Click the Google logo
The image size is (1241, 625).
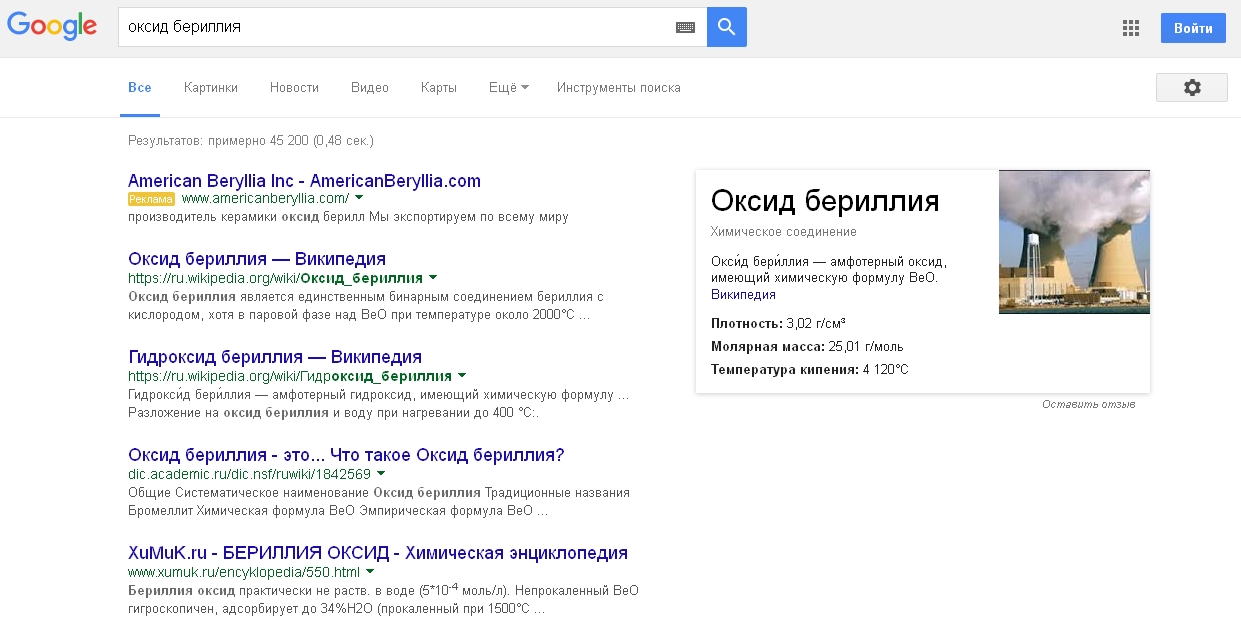click(52, 26)
